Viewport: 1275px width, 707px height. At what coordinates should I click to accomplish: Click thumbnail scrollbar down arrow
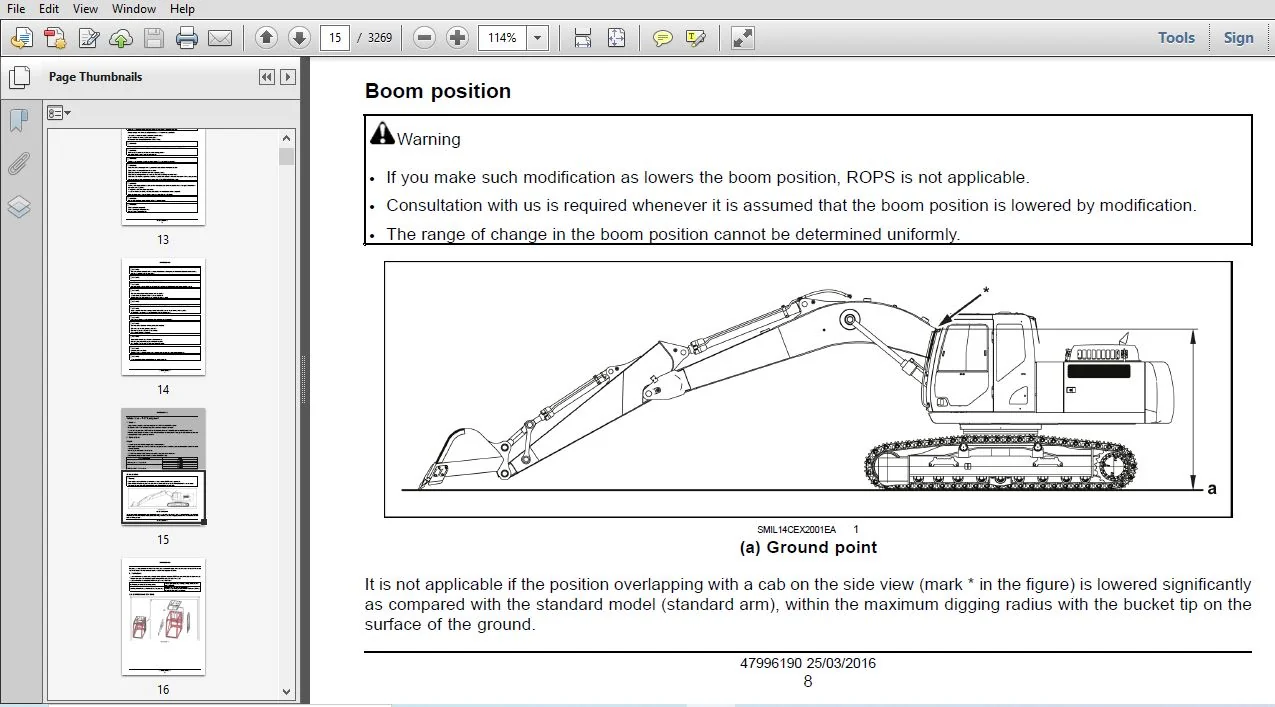287,691
